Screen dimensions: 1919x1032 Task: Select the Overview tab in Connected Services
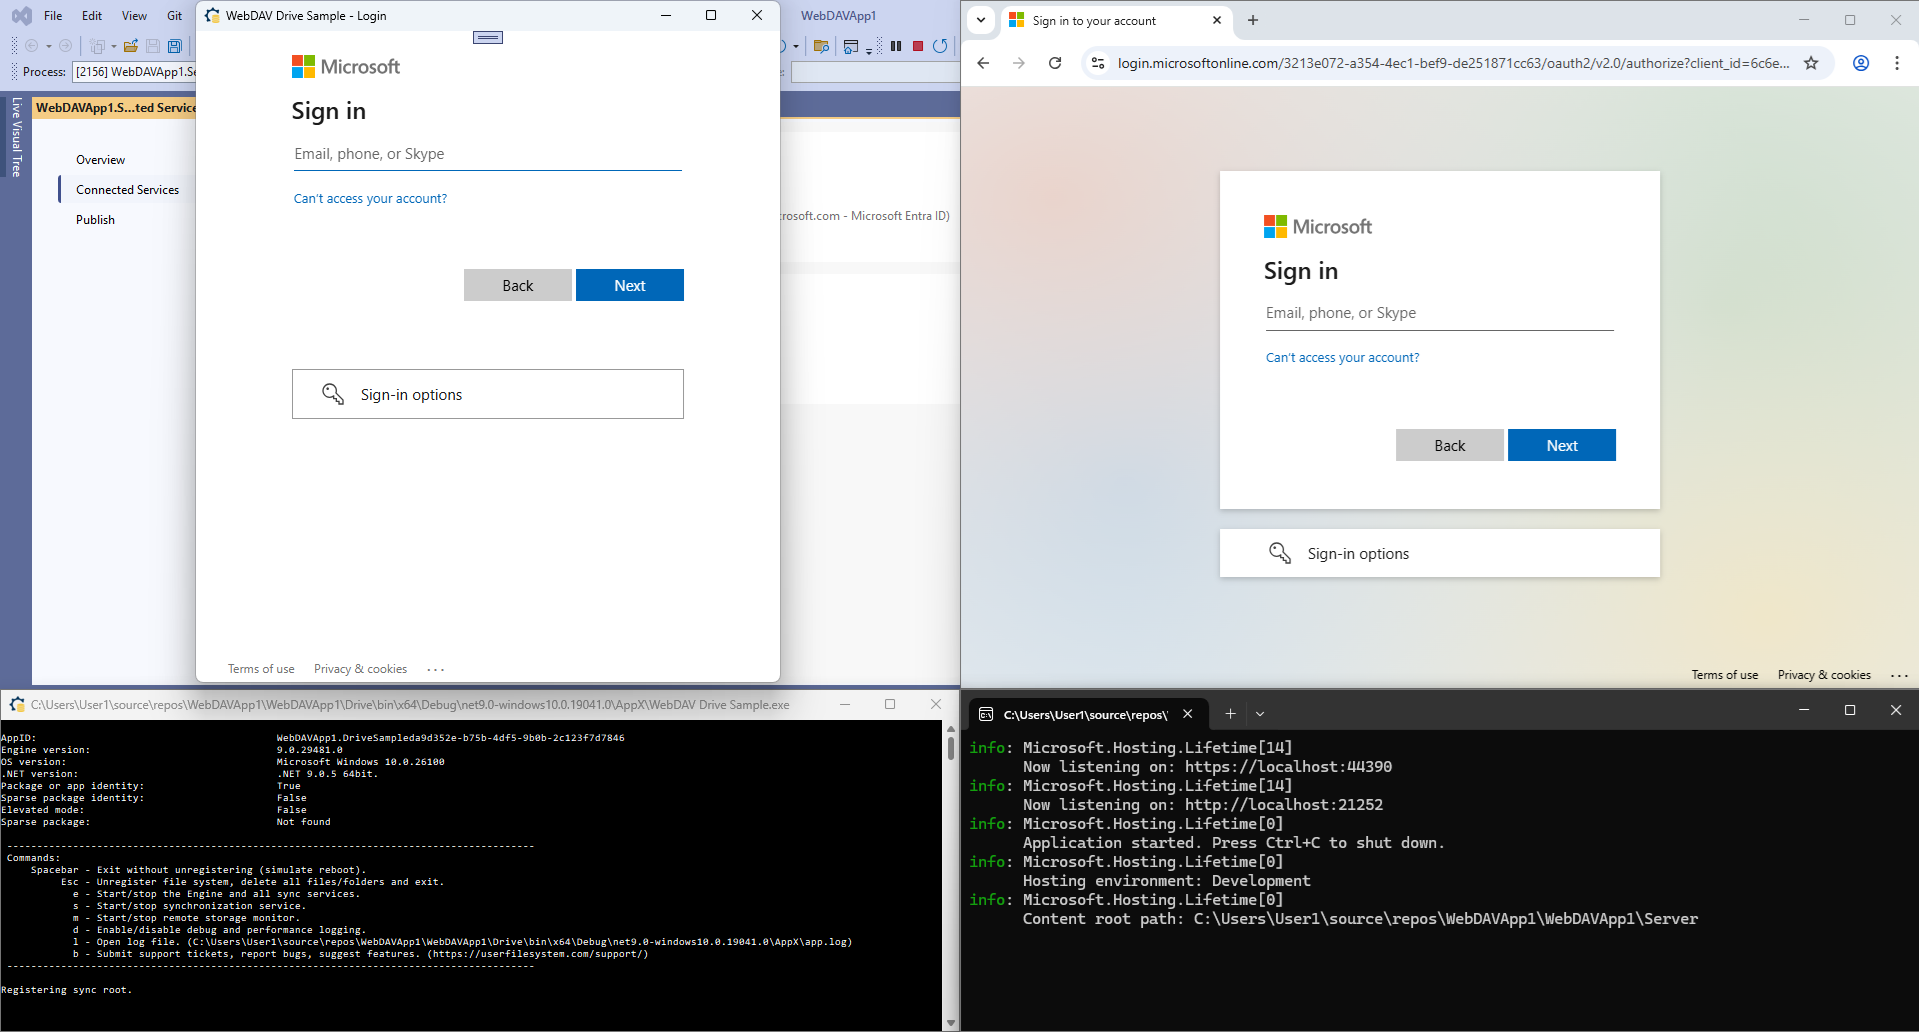pos(100,160)
